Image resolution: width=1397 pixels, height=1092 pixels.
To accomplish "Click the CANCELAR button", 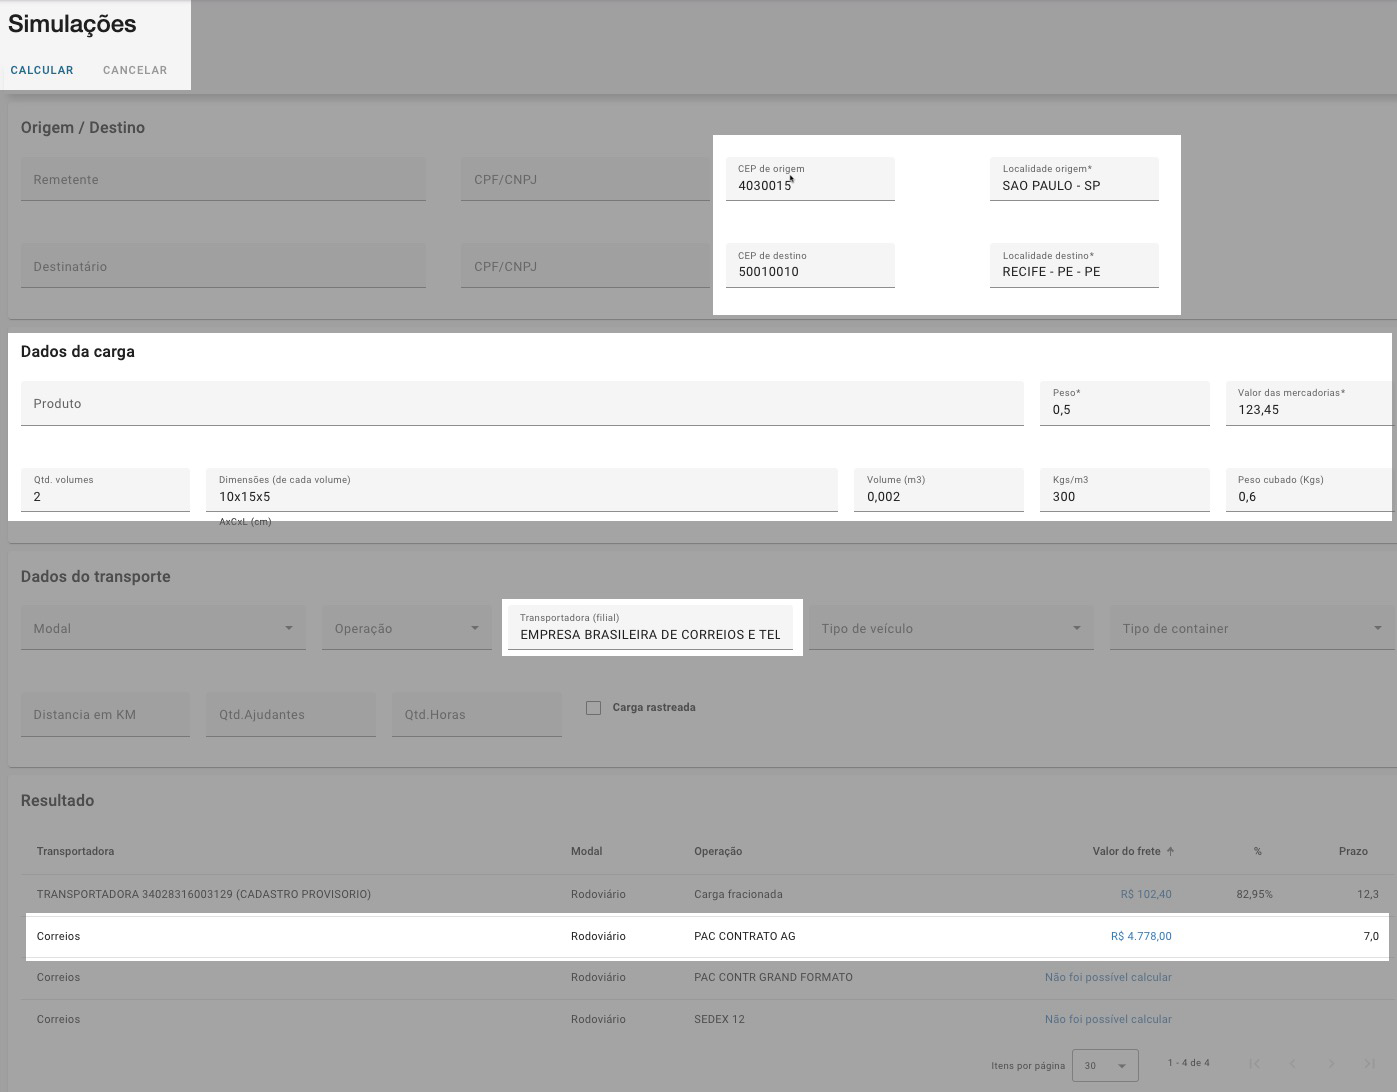I will [x=135, y=70].
